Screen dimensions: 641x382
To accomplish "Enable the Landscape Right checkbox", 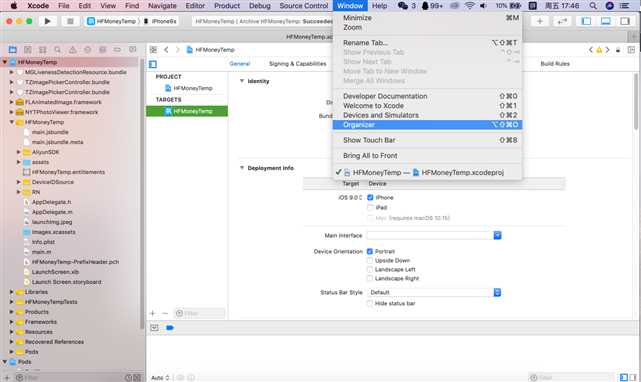I will [370, 279].
